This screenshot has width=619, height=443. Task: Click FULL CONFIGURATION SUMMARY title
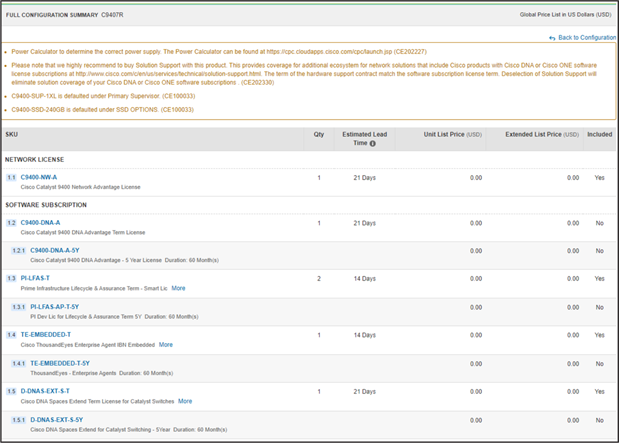(52, 15)
